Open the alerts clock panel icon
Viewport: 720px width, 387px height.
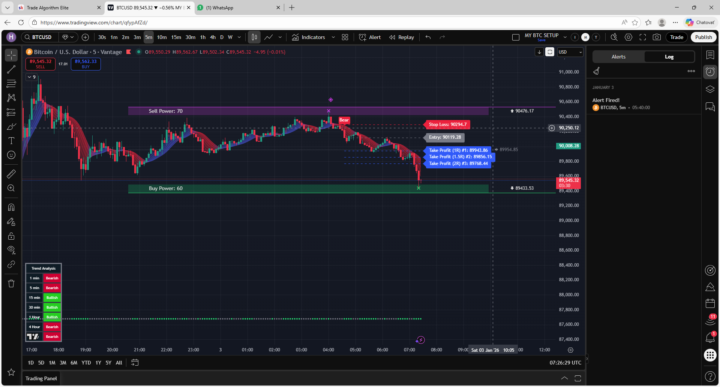pos(710,72)
